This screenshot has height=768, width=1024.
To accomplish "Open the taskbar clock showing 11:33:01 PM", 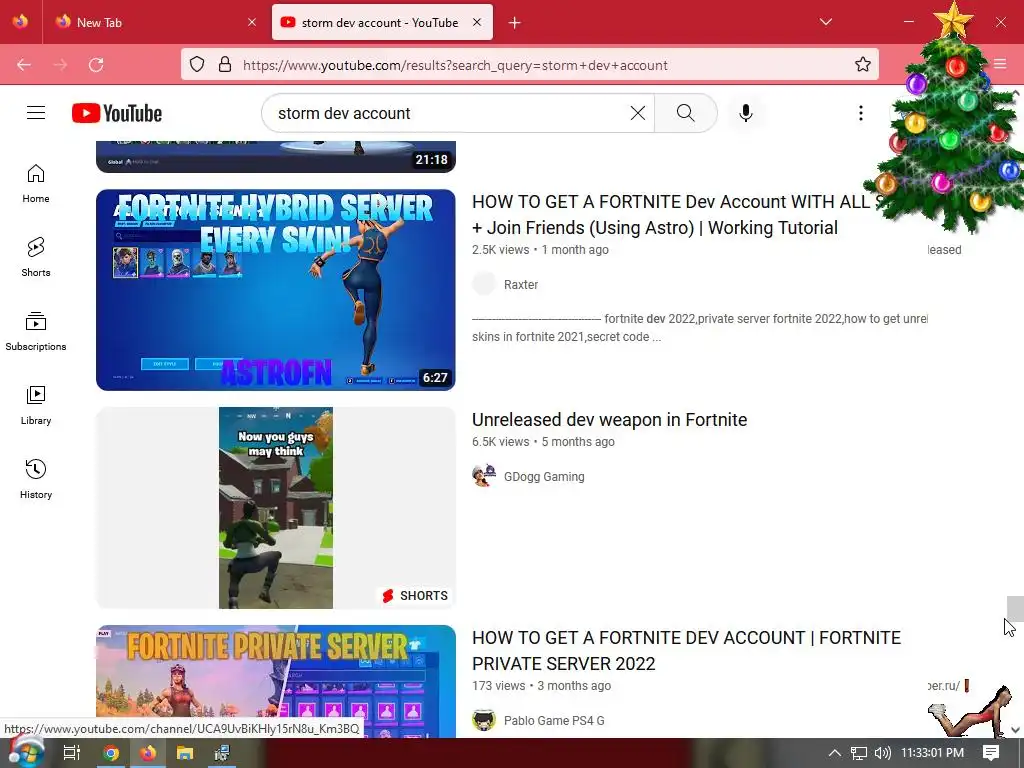I will click(x=932, y=753).
